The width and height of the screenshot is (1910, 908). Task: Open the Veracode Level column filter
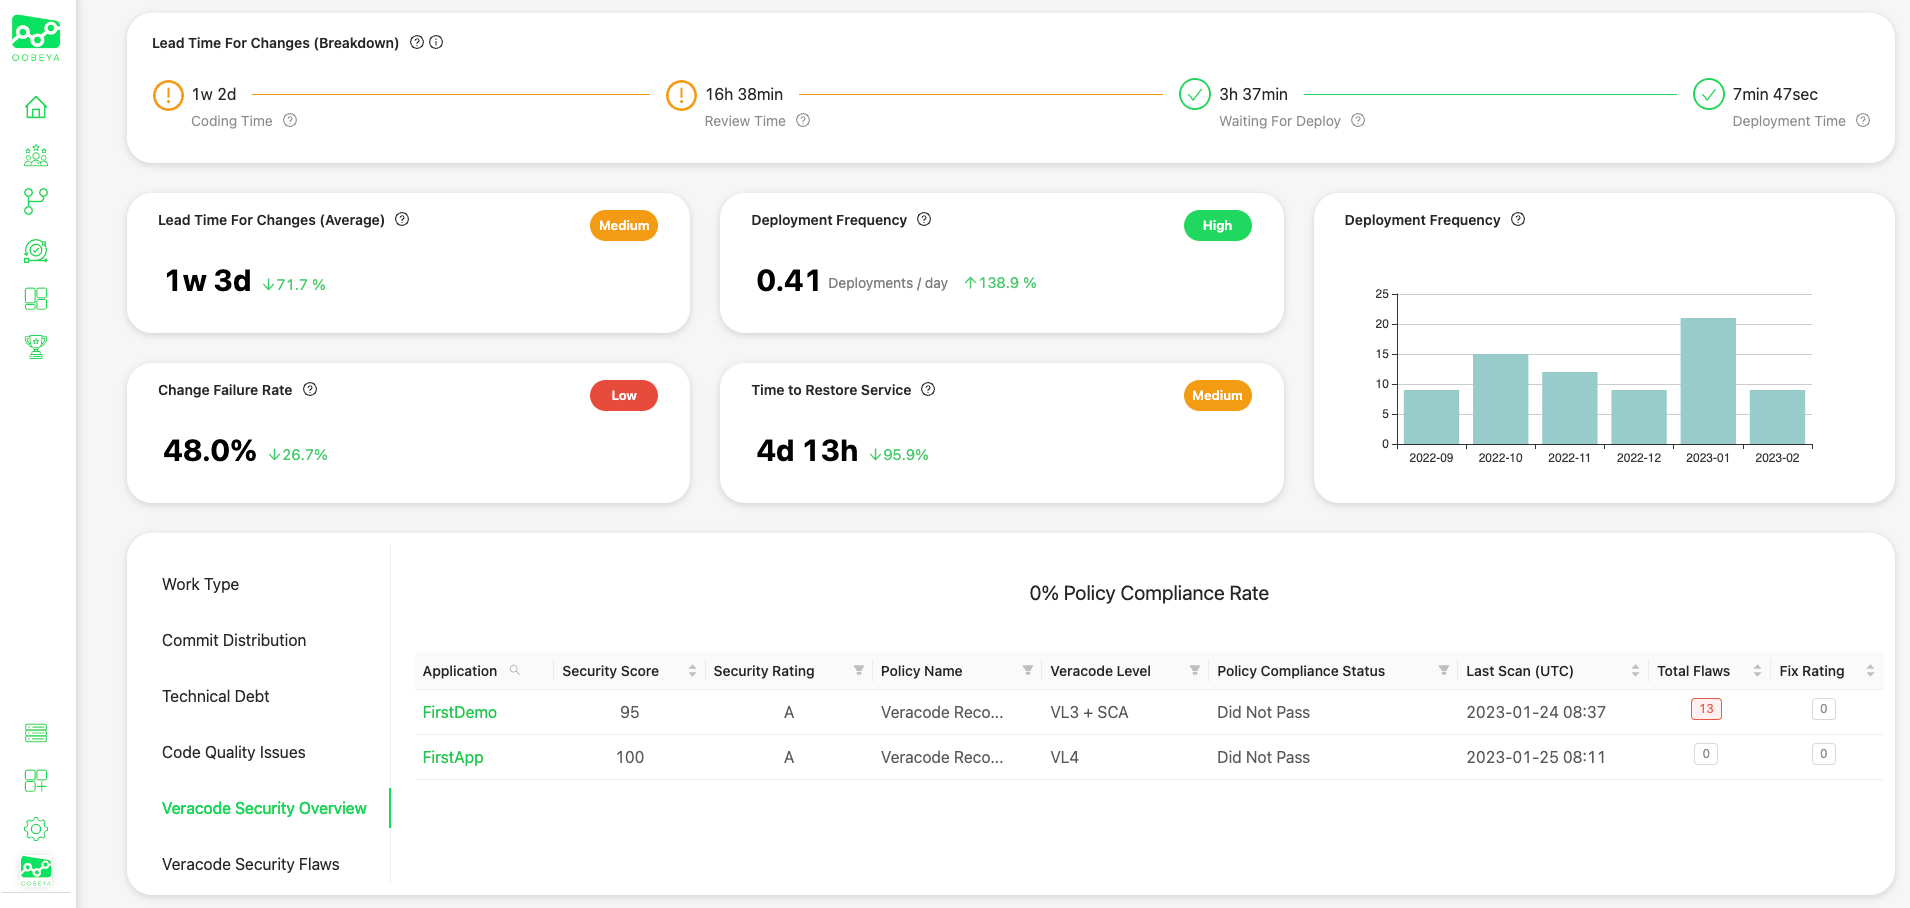coord(1194,671)
